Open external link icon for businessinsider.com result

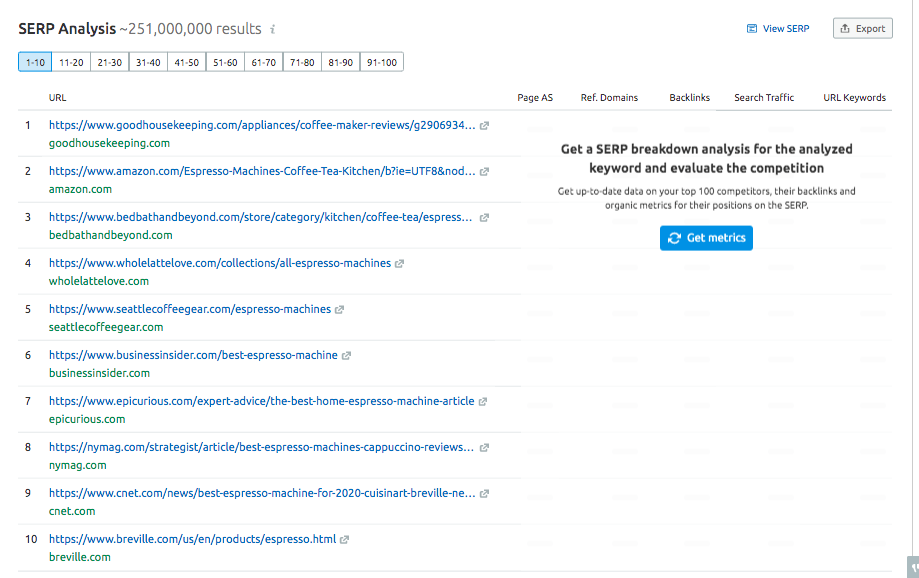pos(346,356)
